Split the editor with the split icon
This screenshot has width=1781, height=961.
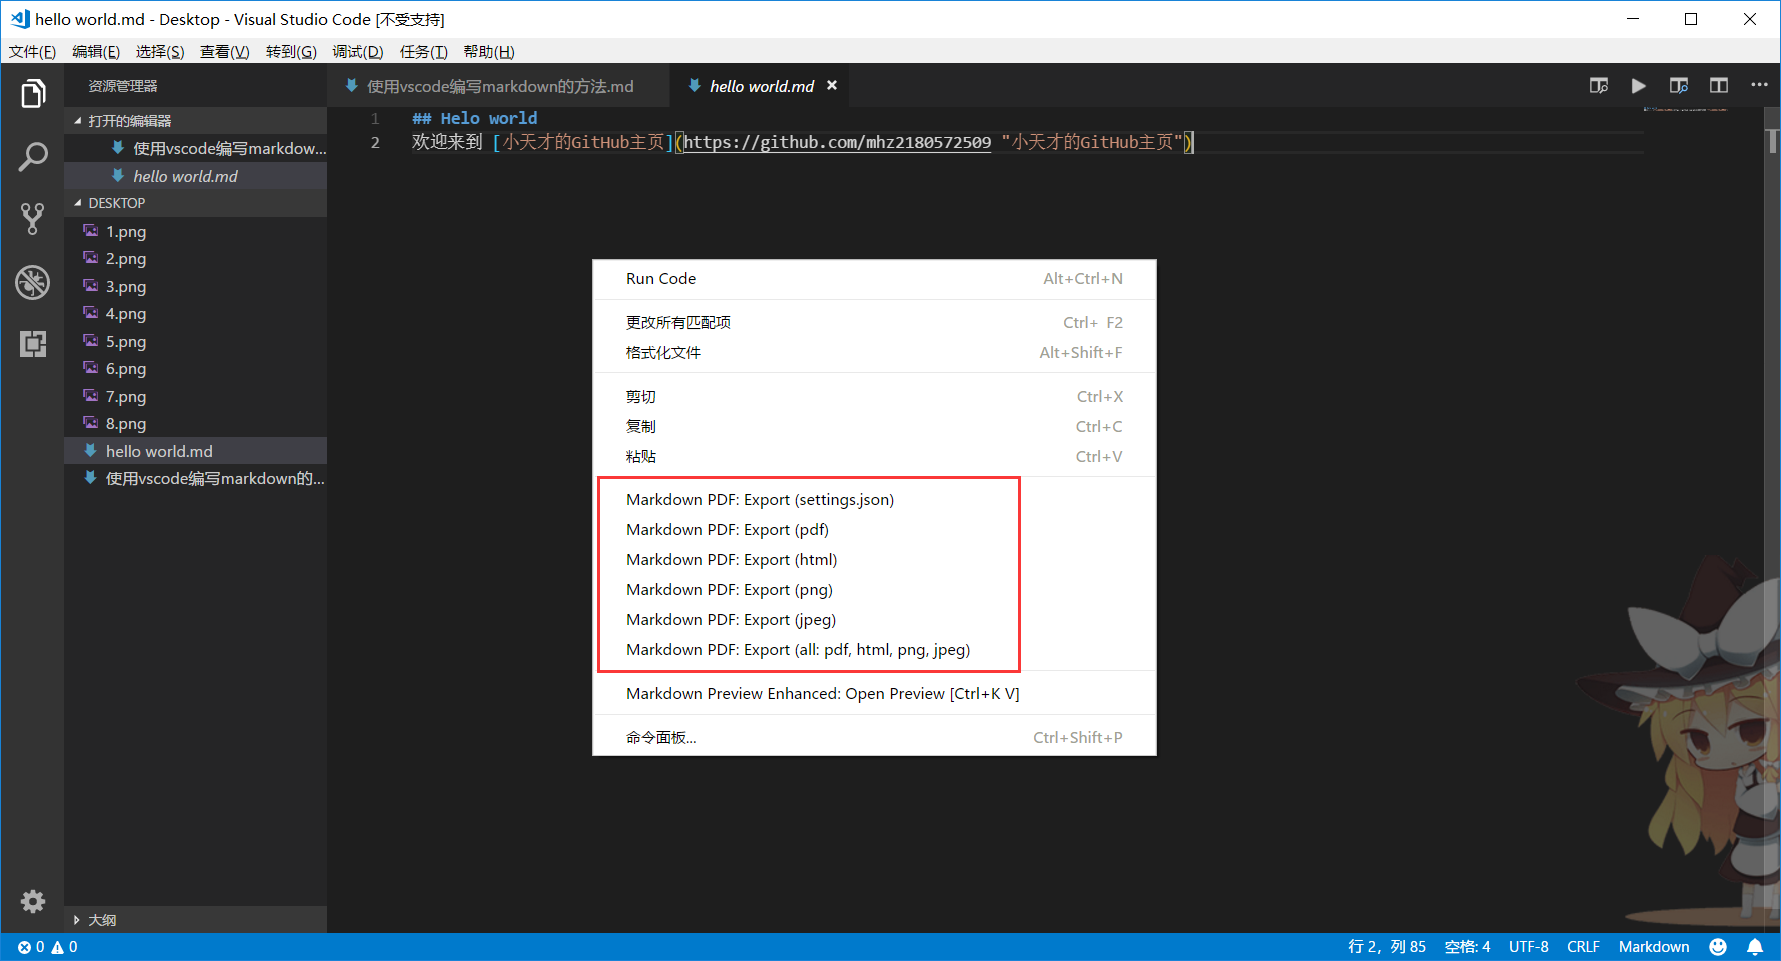click(1719, 86)
